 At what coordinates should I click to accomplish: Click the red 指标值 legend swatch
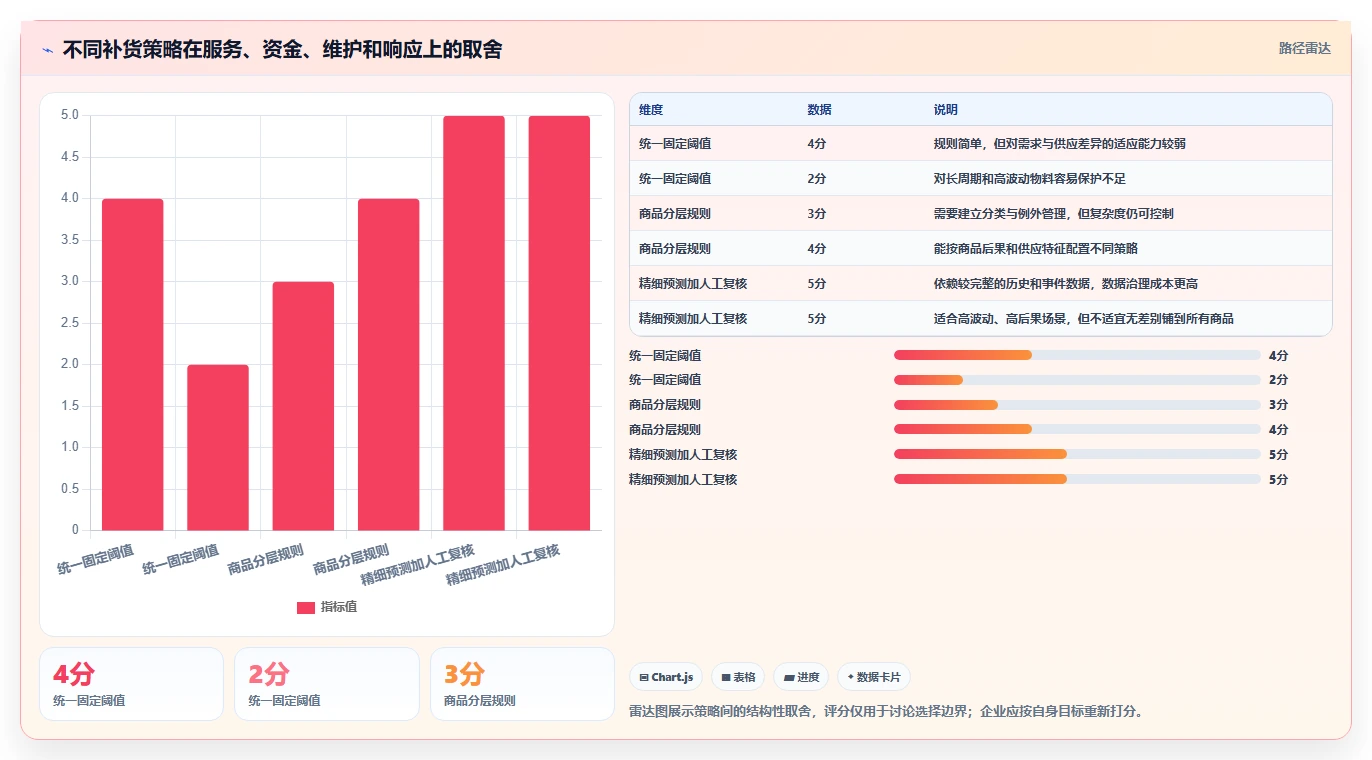pyautogui.click(x=306, y=607)
